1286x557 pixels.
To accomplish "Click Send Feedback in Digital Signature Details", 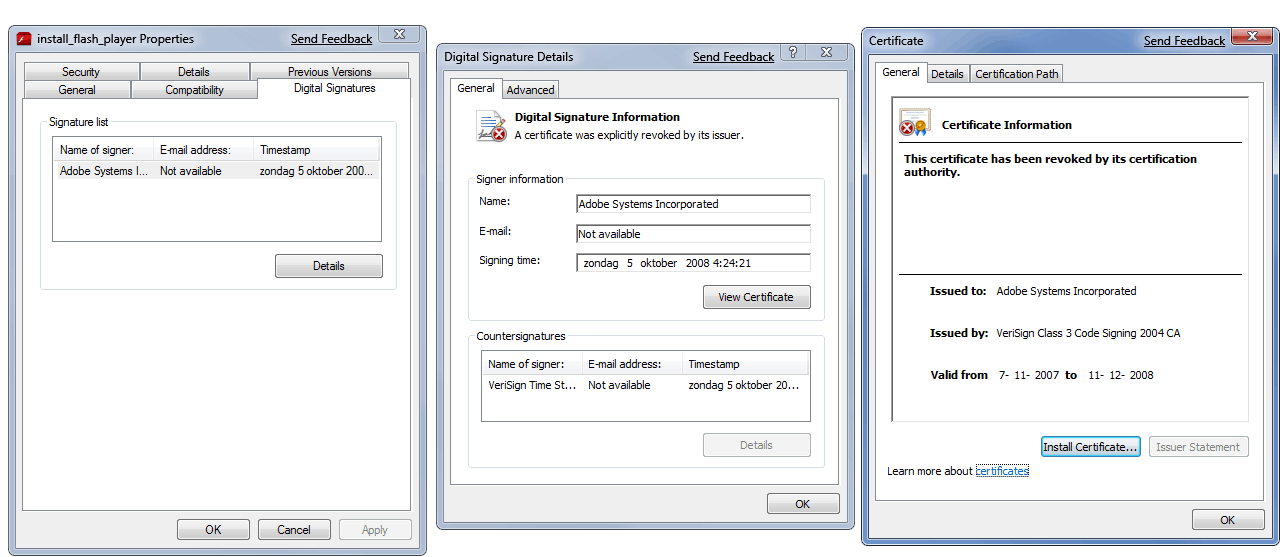I will click(x=734, y=57).
